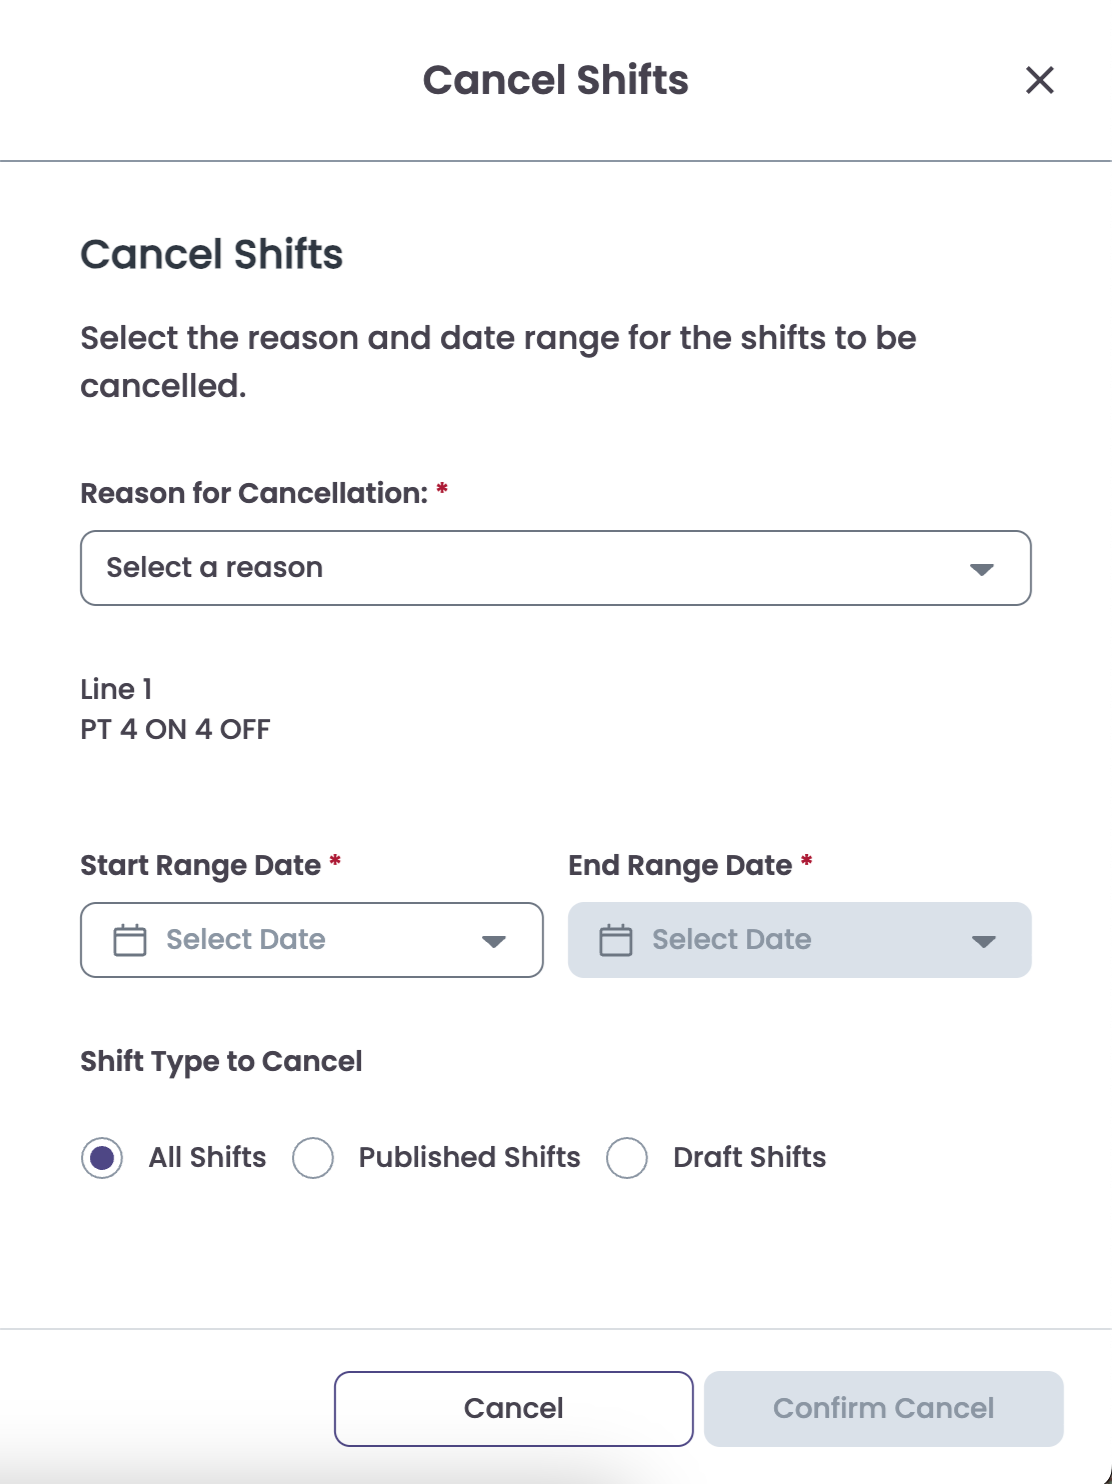Click the Published Shifts label text
The image size is (1112, 1484).
tap(469, 1157)
